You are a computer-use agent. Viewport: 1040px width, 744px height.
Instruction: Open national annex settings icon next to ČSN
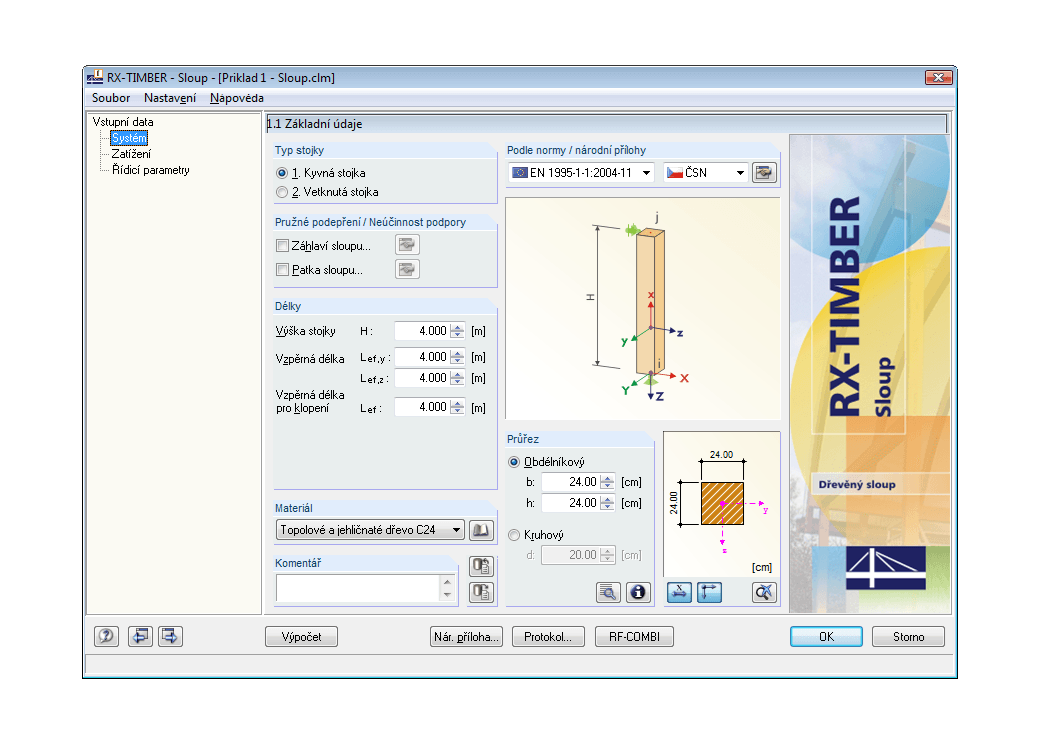[764, 173]
